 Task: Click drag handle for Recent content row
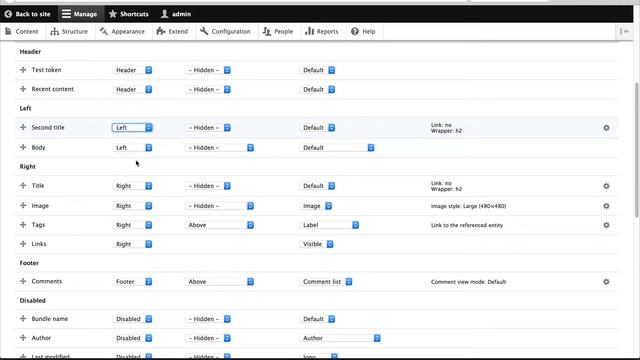click(23, 89)
